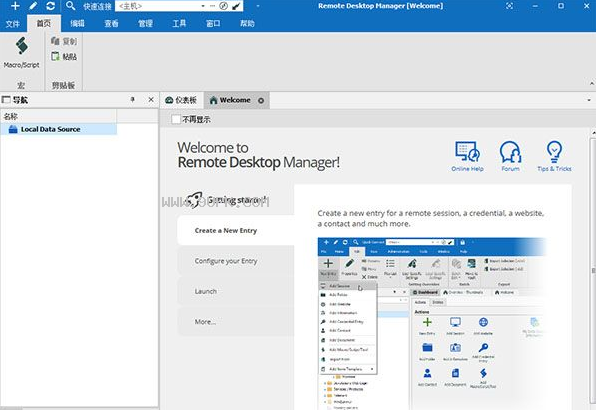This screenshot has height=410, width=596.
Task: Click the plus new entry icon in title bar
Action: pyautogui.click(x=15, y=6)
